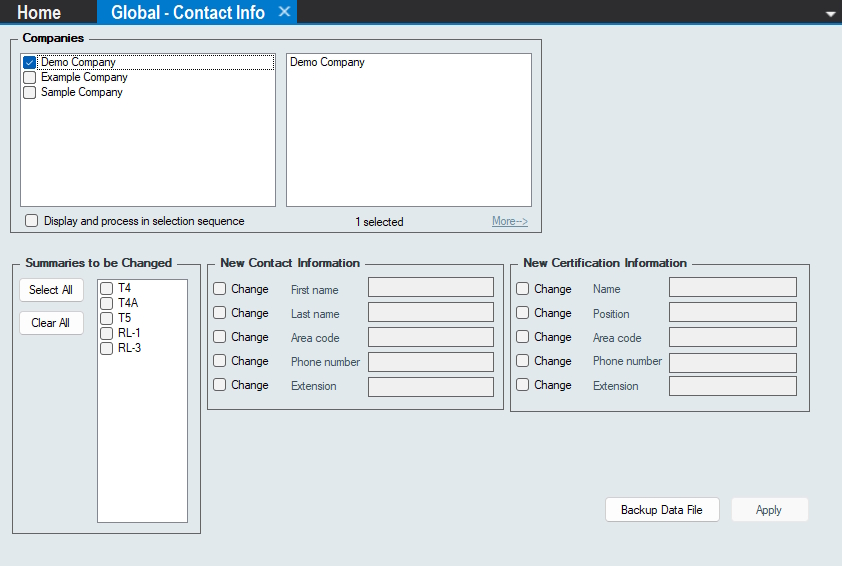Click the Backup Data File button

point(662,510)
